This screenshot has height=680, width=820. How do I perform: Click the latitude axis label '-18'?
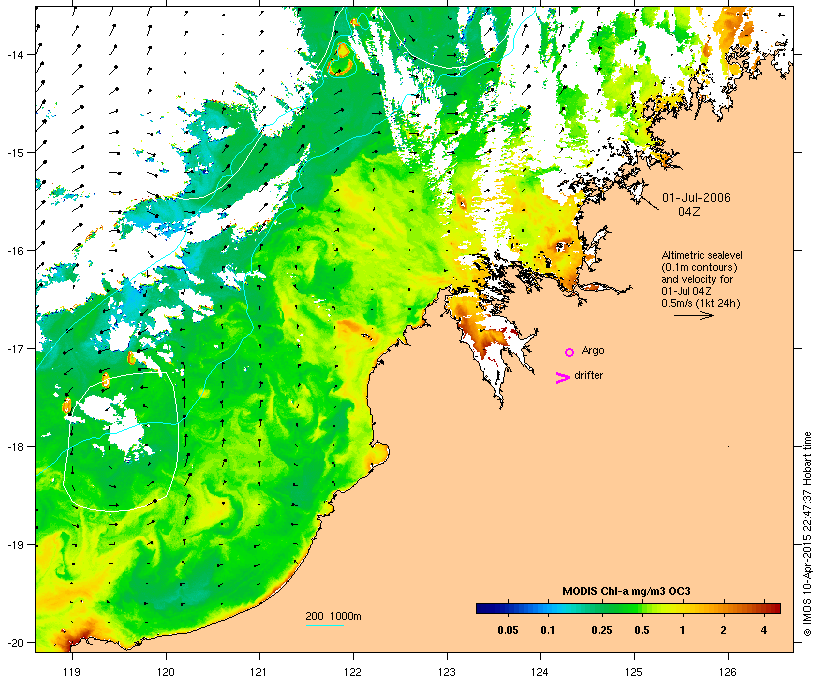click(14, 447)
